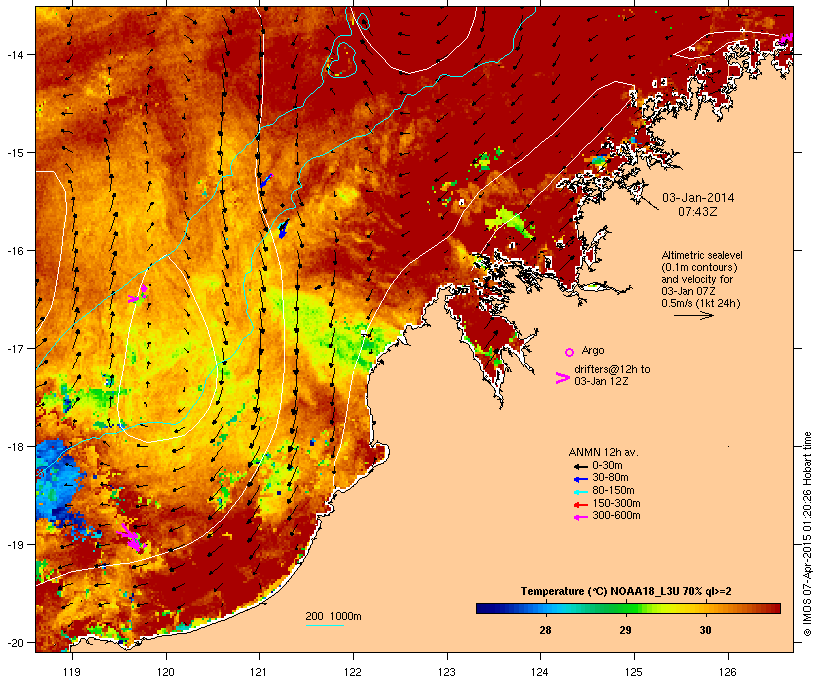Click the '0-30m' depth label
This screenshot has height=680, width=820.
pyautogui.click(x=607, y=466)
